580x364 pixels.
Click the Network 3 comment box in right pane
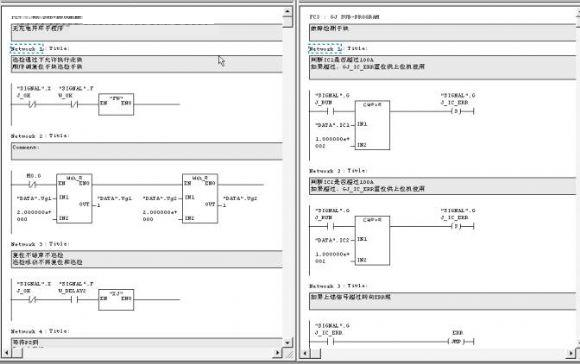click(x=442, y=301)
